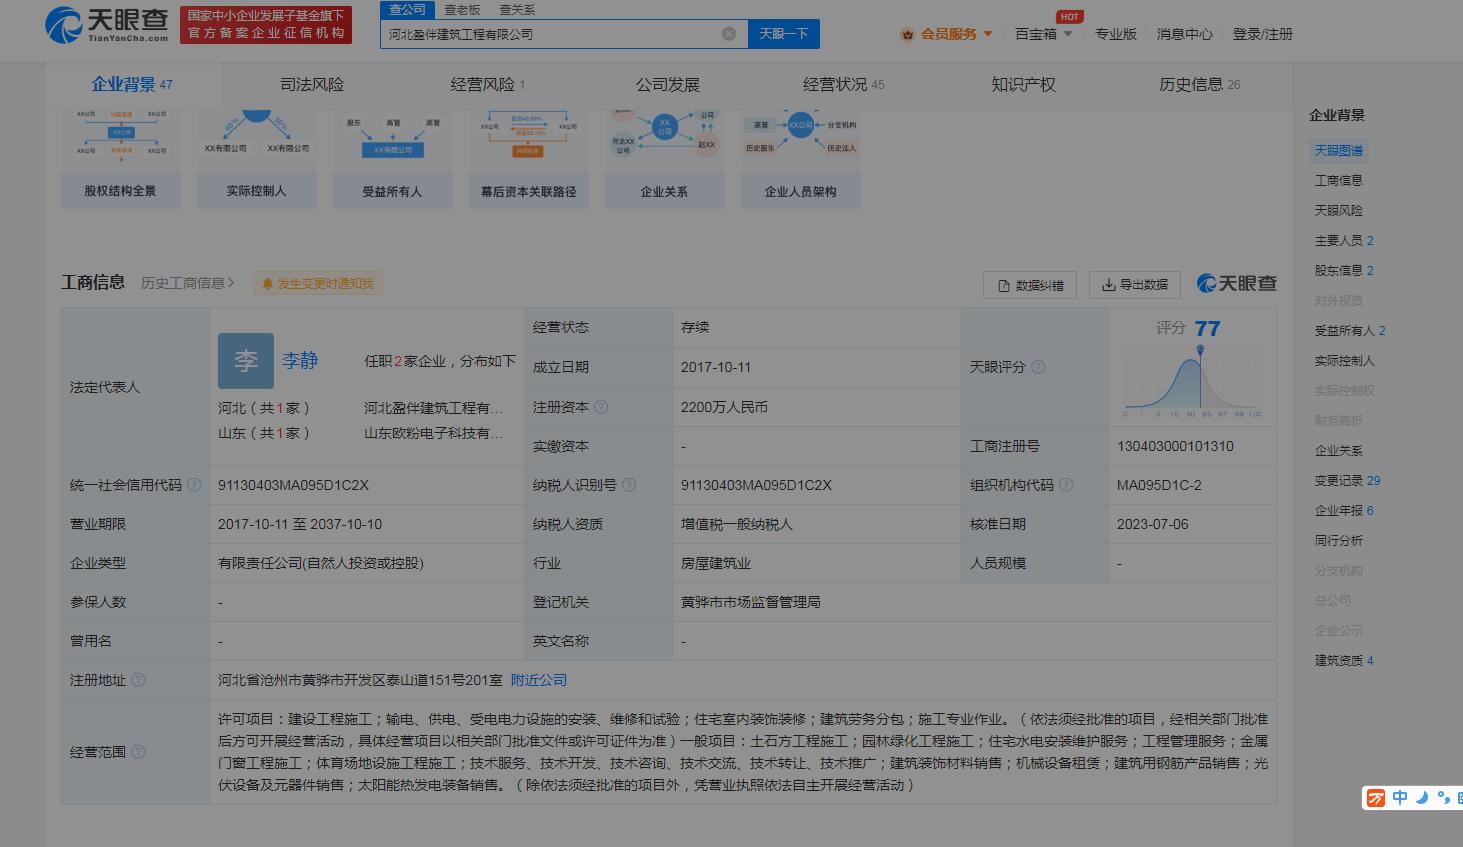The width and height of the screenshot is (1463, 847).
Task: Click the 天眼一下 search button
Action: click(x=784, y=34)
